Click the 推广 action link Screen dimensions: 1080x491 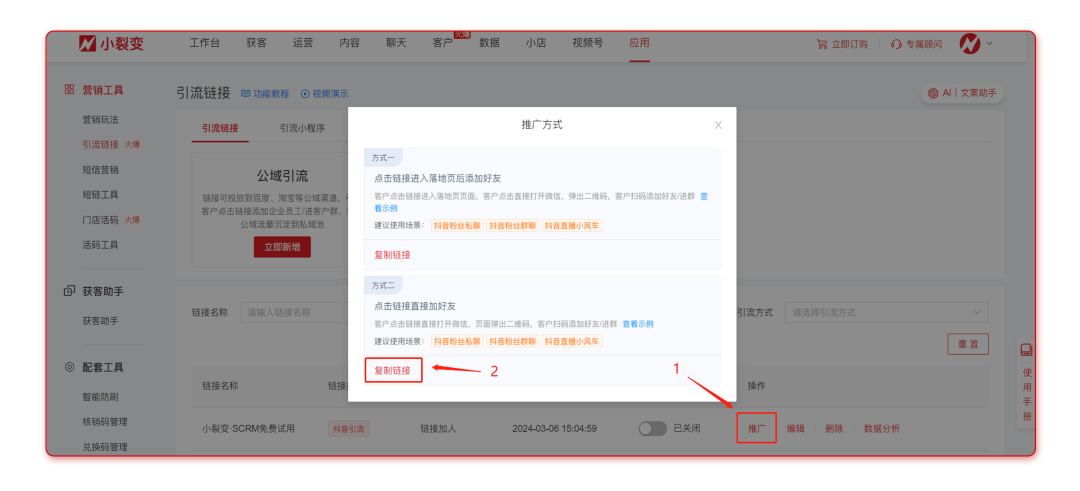(757, 428)
